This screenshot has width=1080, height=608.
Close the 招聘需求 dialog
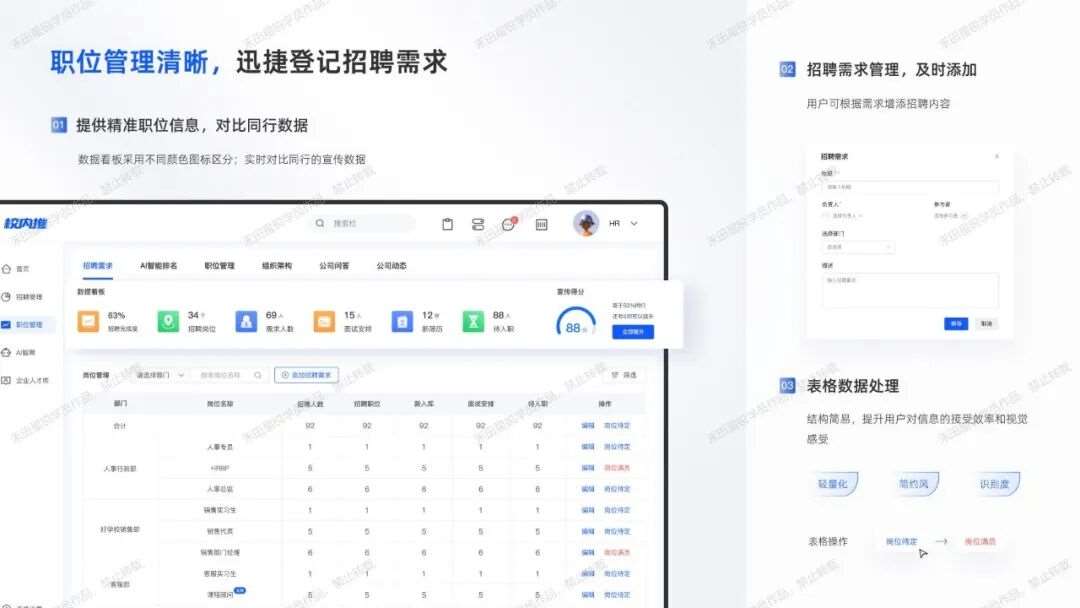(x=996, y=157)
